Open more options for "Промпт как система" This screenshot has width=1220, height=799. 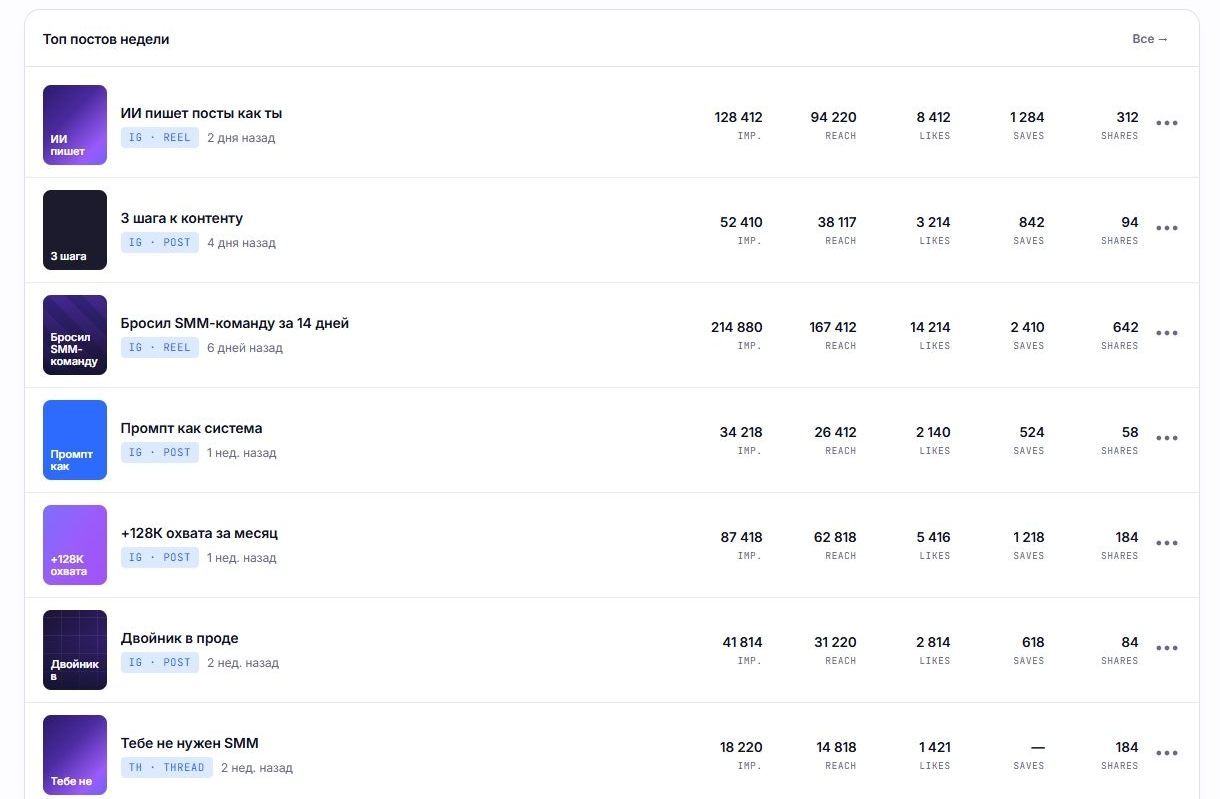pos(1166,438)
